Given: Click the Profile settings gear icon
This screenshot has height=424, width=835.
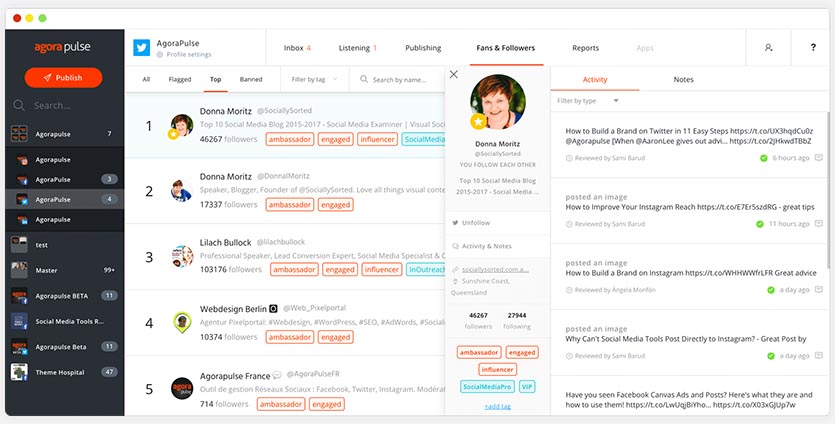Looking at the screenshot, I should click(160, 55).
